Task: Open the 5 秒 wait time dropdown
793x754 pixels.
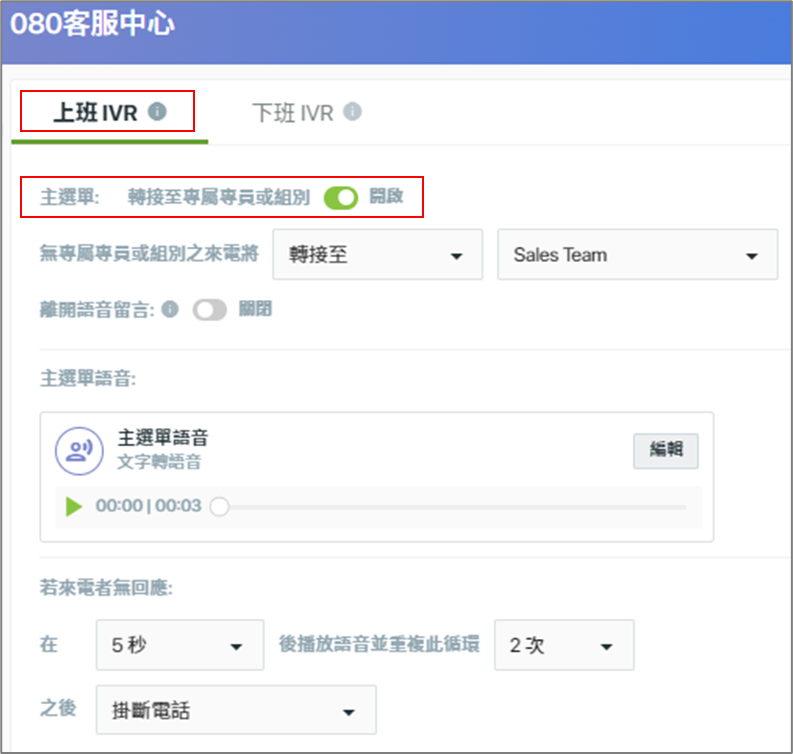Action: (x=180, y=645)
